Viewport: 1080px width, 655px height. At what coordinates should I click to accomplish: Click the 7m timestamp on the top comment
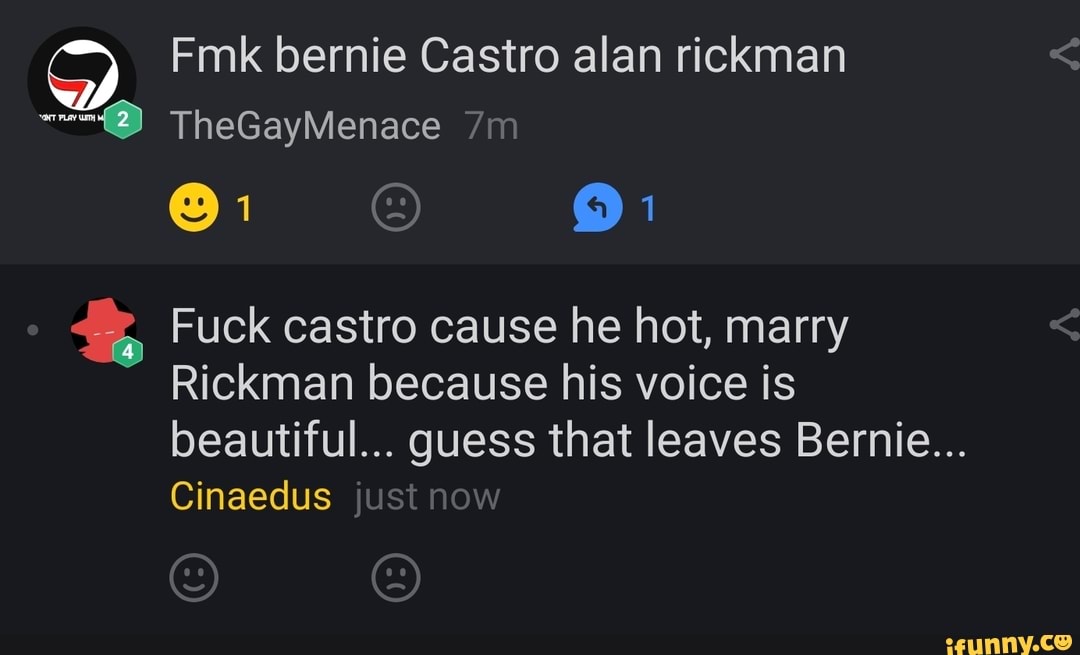[491, 125]
